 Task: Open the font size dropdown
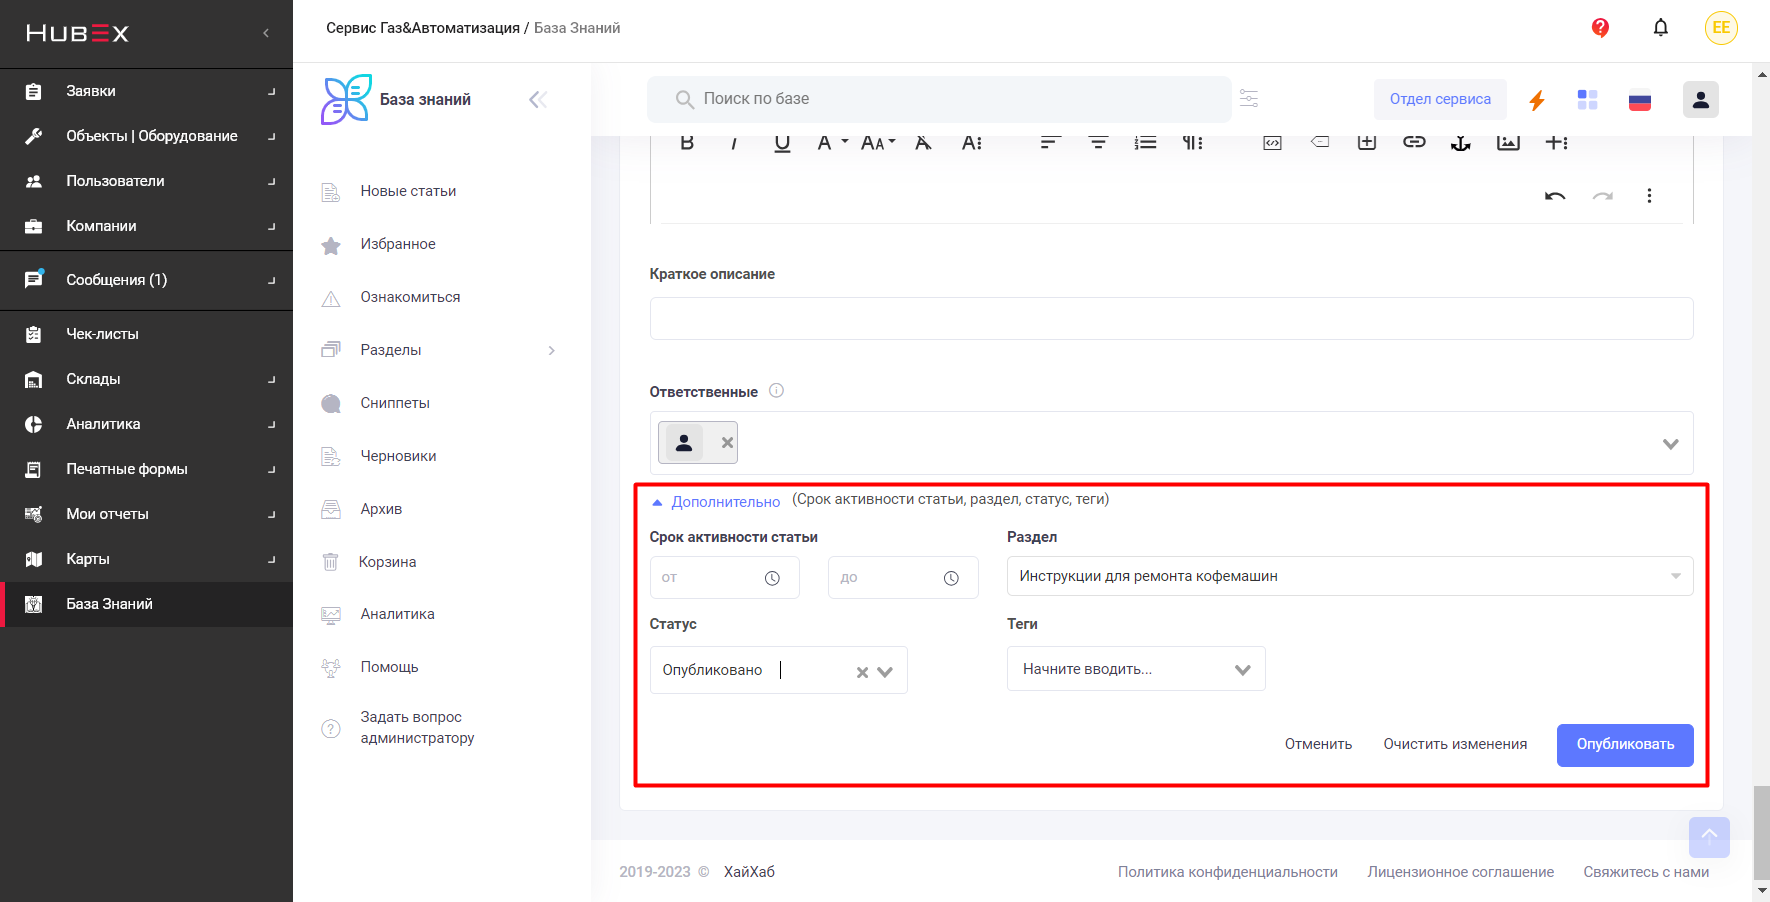[878, 143]
